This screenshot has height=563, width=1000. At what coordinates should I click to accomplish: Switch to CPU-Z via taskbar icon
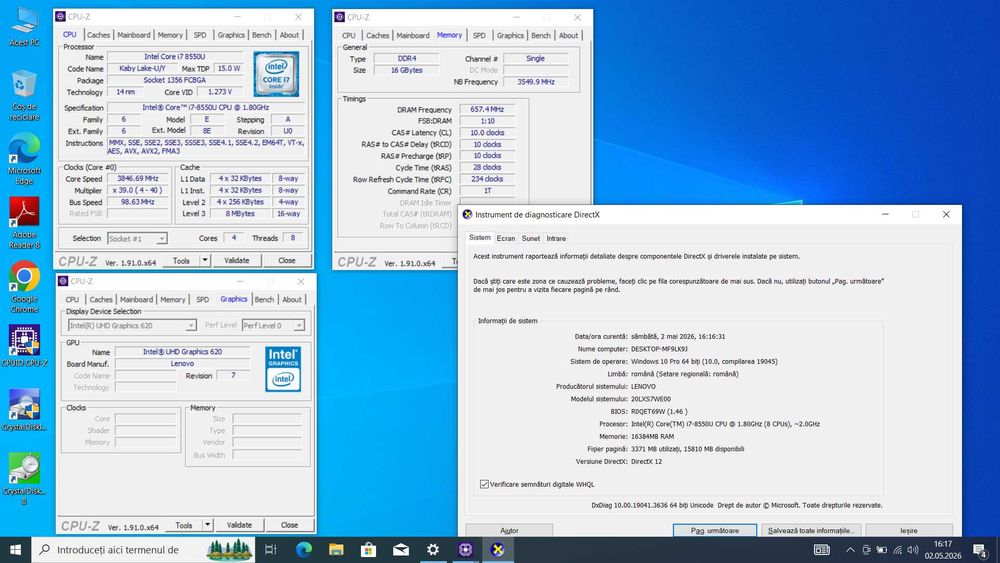point(466,550)
